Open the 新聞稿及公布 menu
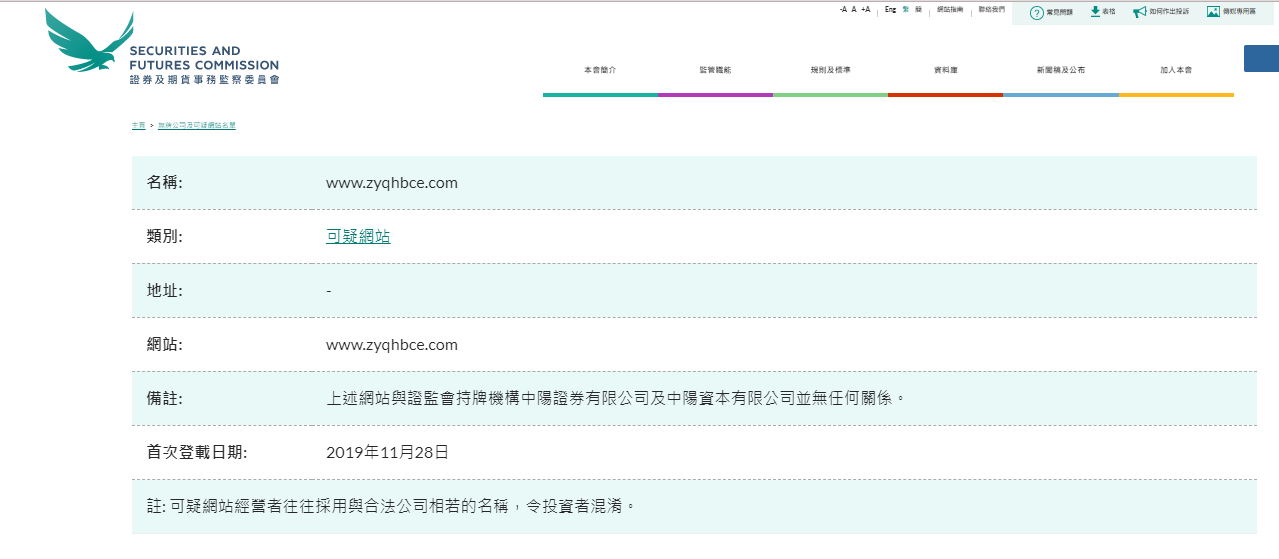 click(x=1060, y=71)
